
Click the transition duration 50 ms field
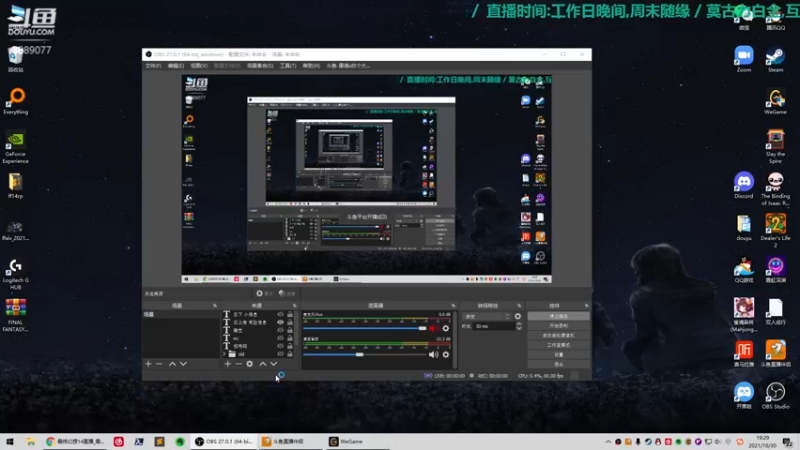493,326
